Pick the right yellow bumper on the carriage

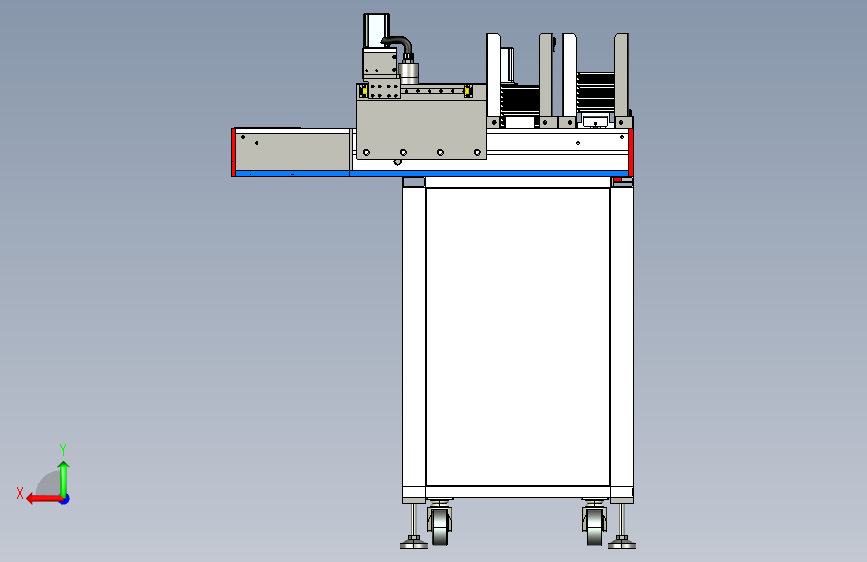pyautogui.click(x=468, y=91)
